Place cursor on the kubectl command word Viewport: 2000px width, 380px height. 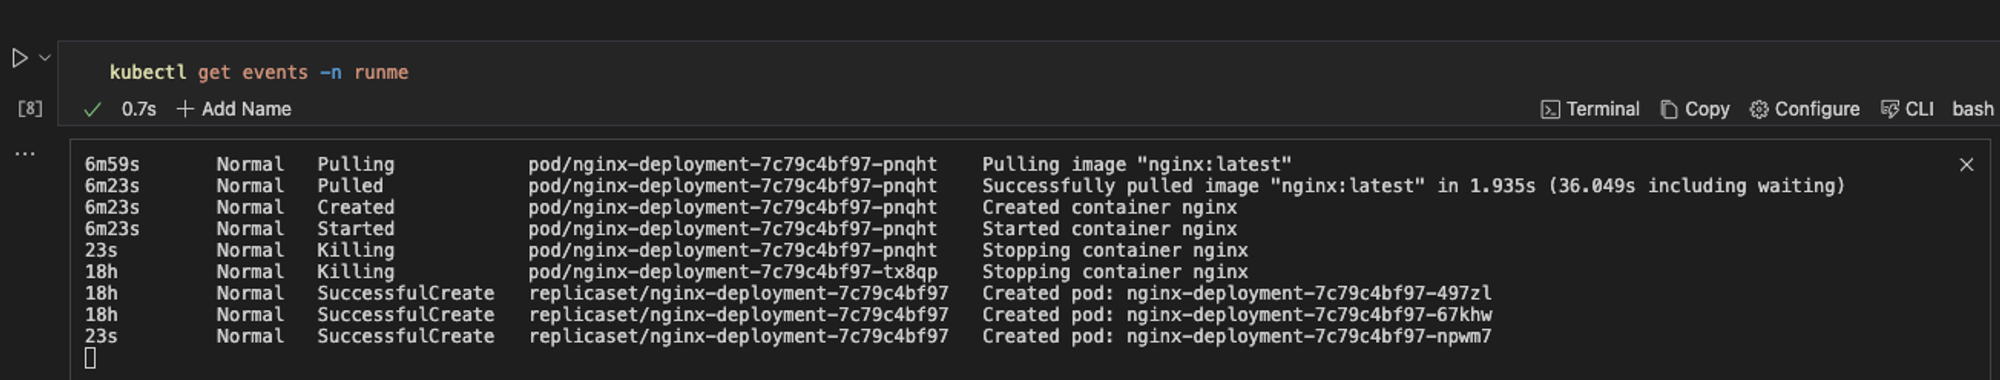(x=148, y=72)
